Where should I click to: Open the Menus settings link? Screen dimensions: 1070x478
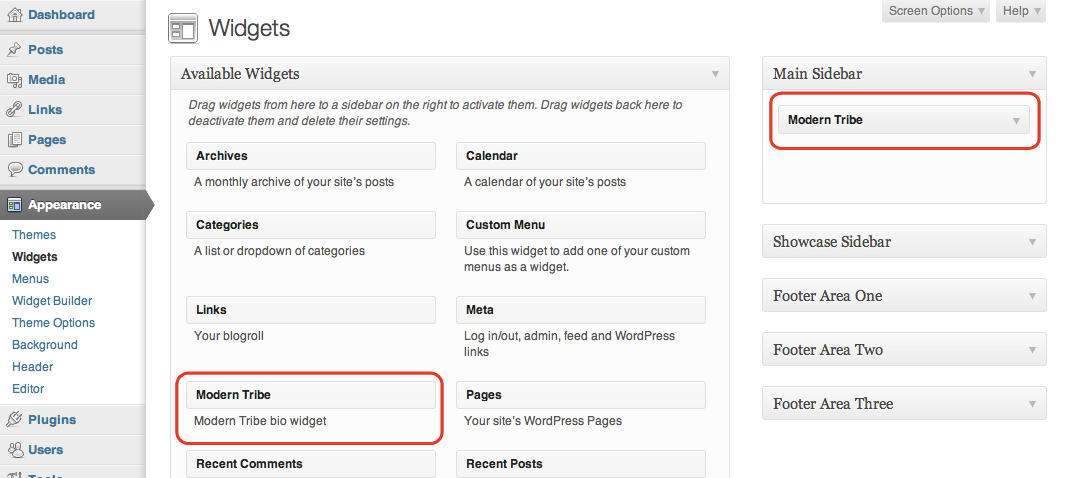click(30, 279)
